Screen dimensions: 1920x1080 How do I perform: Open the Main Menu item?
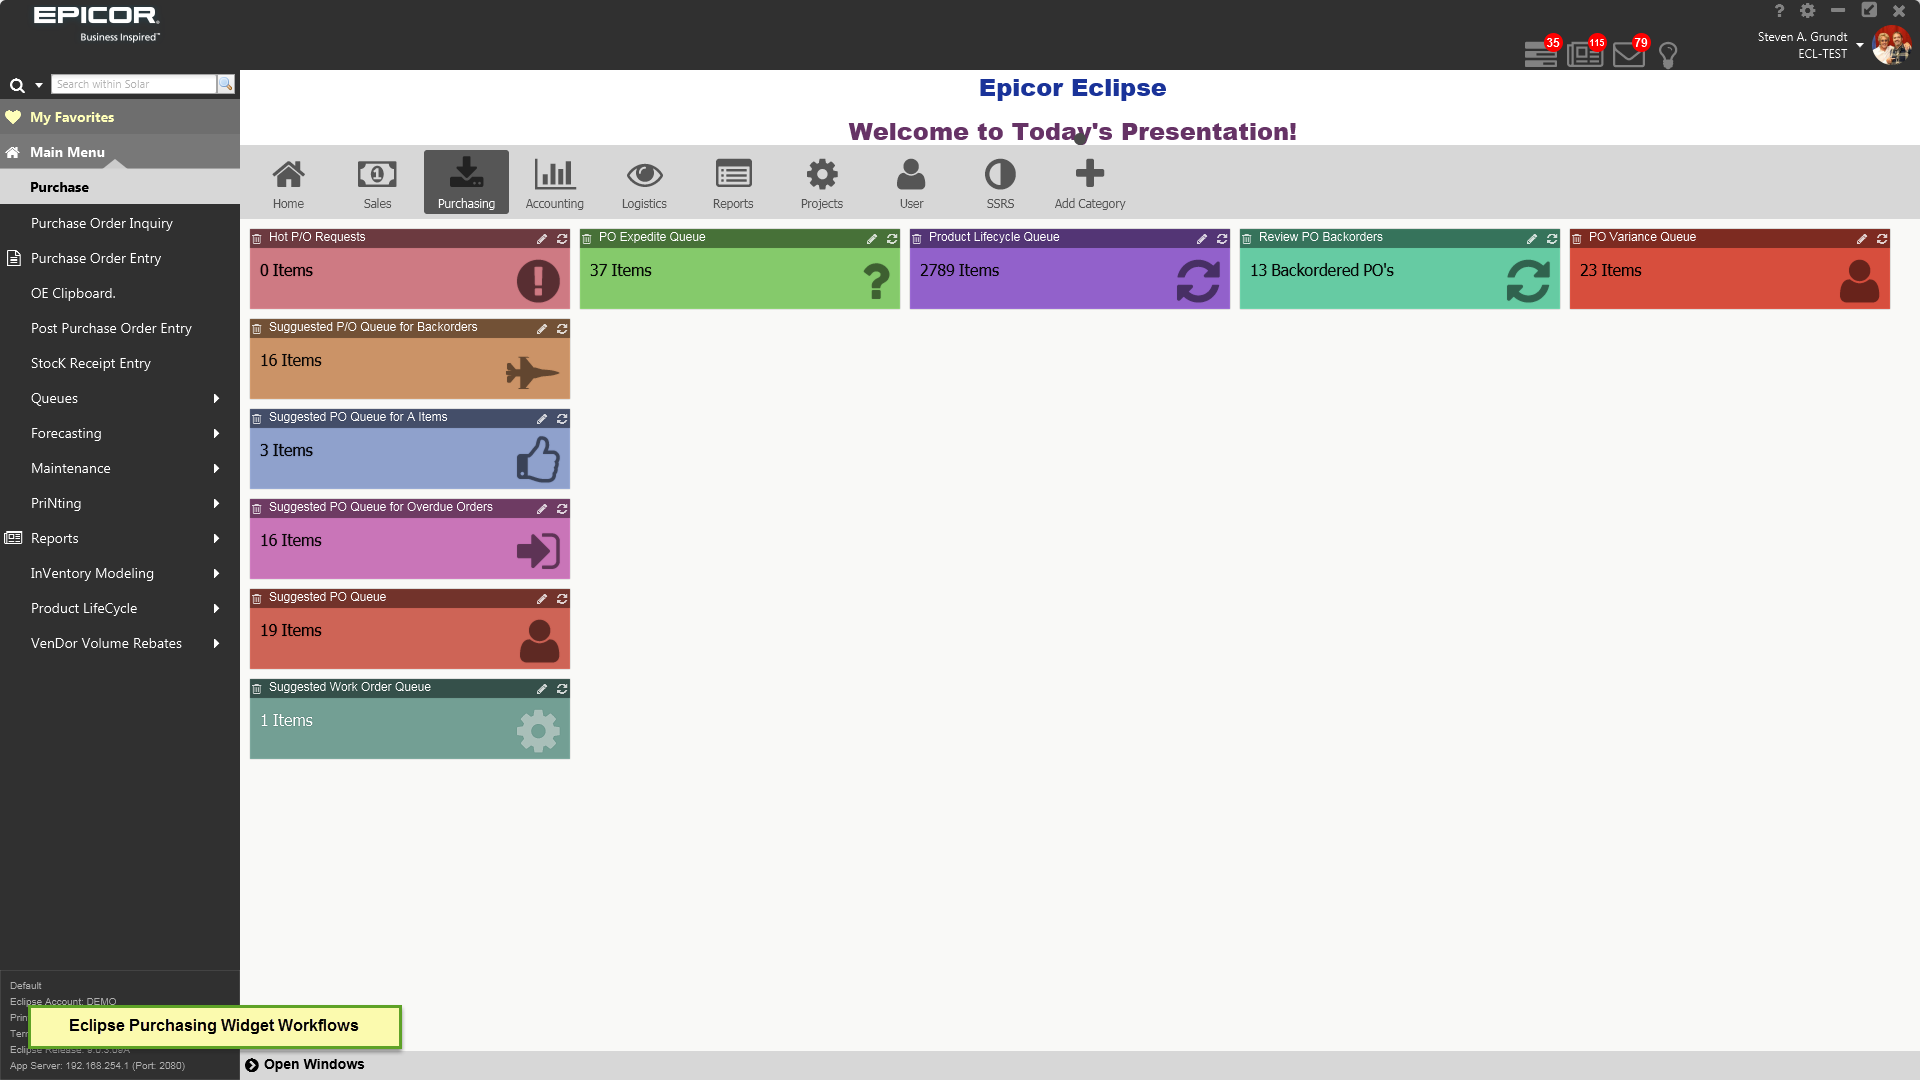(66, 150)
